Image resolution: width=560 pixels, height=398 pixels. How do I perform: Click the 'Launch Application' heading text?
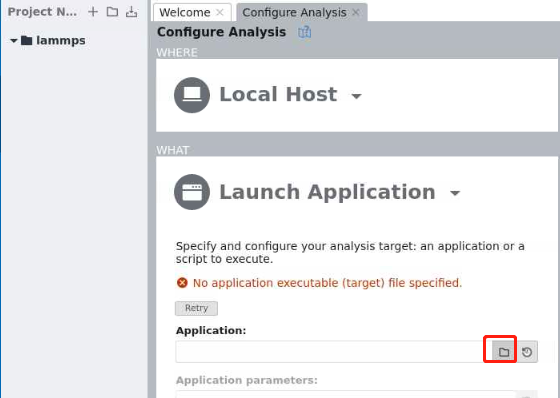(327, 192)
